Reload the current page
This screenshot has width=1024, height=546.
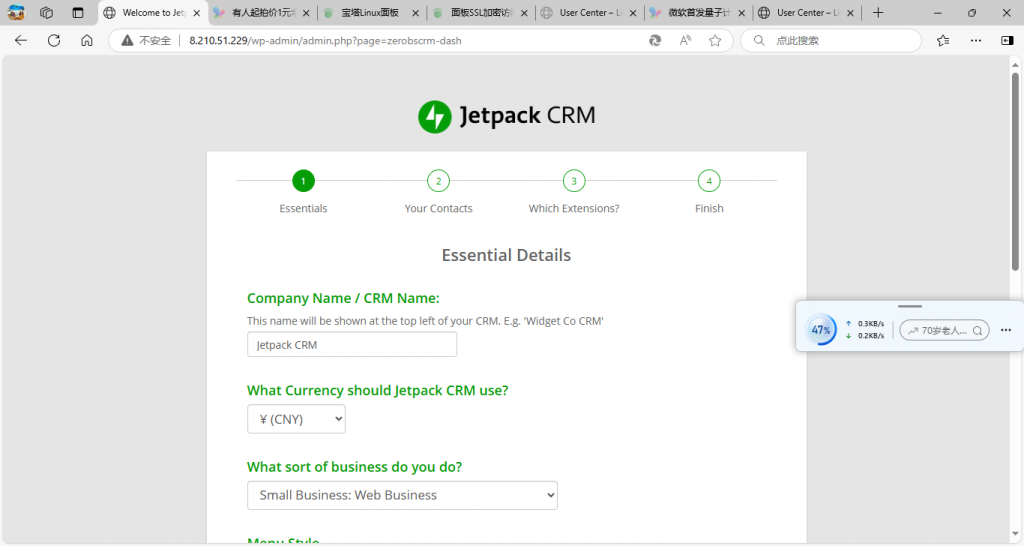[54, 40]
